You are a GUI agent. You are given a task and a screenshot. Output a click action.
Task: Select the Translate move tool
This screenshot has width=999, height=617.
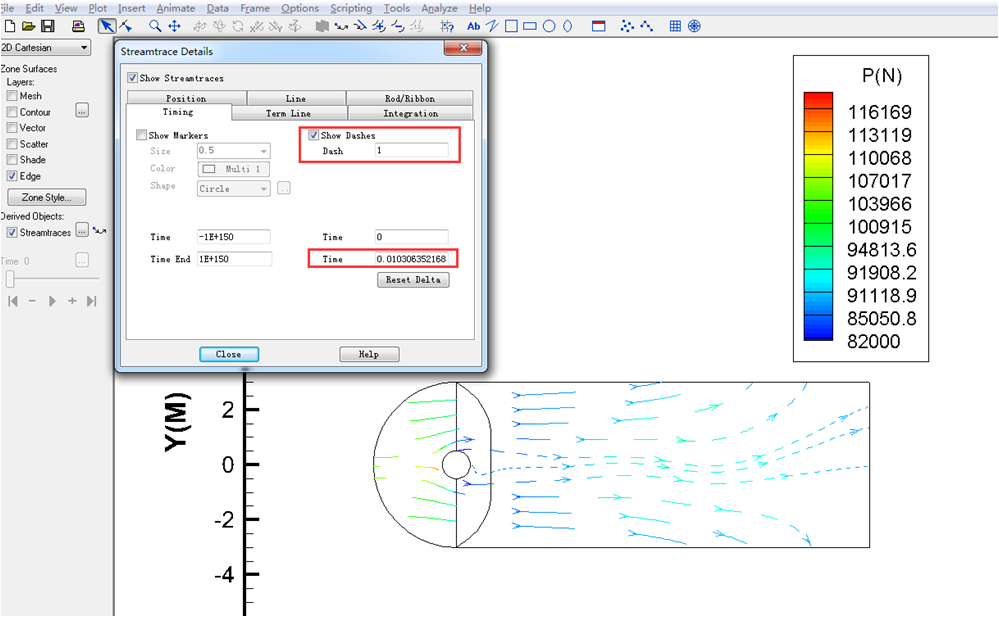point(174,26)
